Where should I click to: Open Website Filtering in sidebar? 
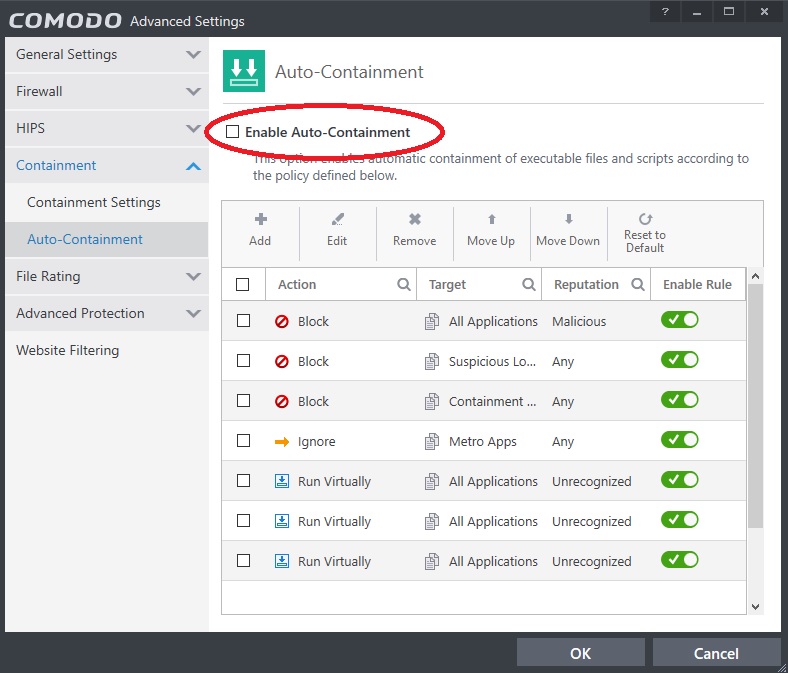67,350
